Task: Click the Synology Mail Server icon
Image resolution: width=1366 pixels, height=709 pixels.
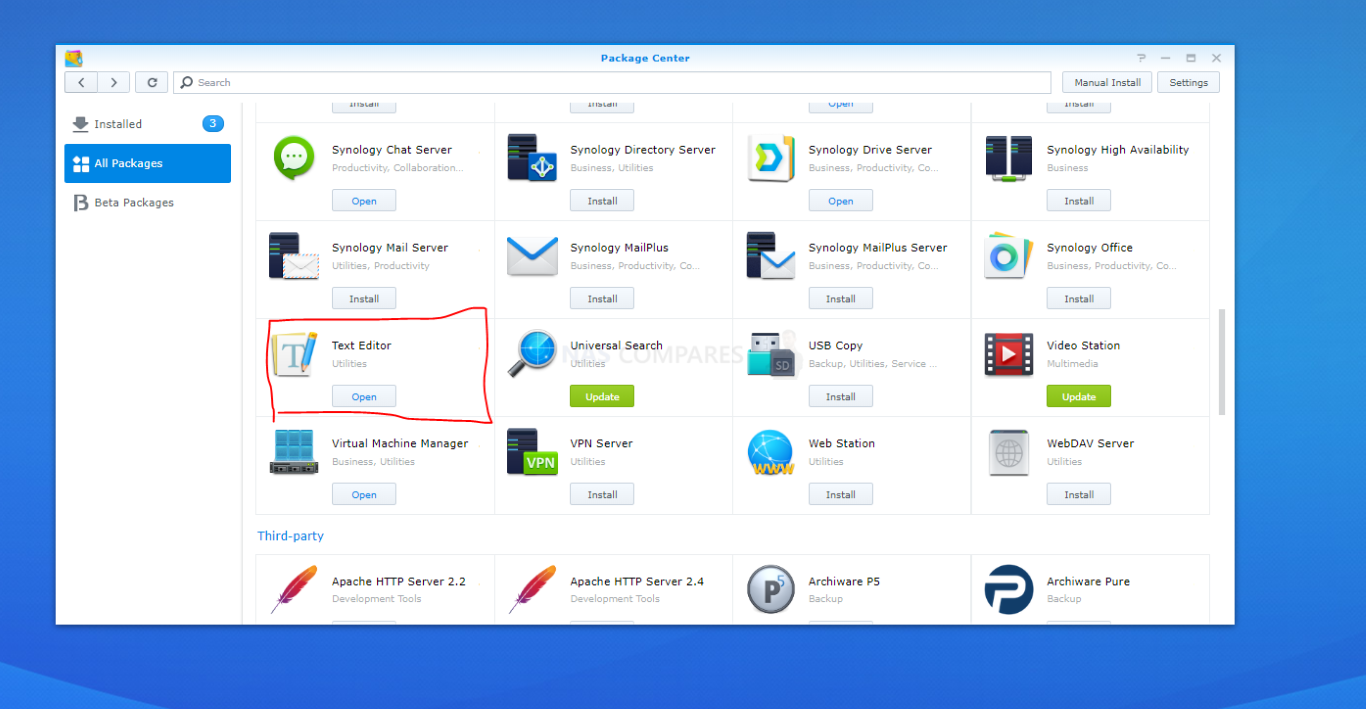Action: (293, 256)
